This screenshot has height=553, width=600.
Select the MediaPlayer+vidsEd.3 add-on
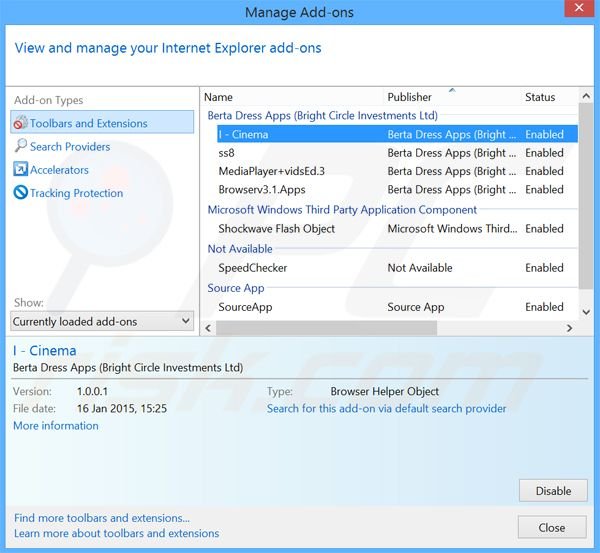[x=397, y=171]
